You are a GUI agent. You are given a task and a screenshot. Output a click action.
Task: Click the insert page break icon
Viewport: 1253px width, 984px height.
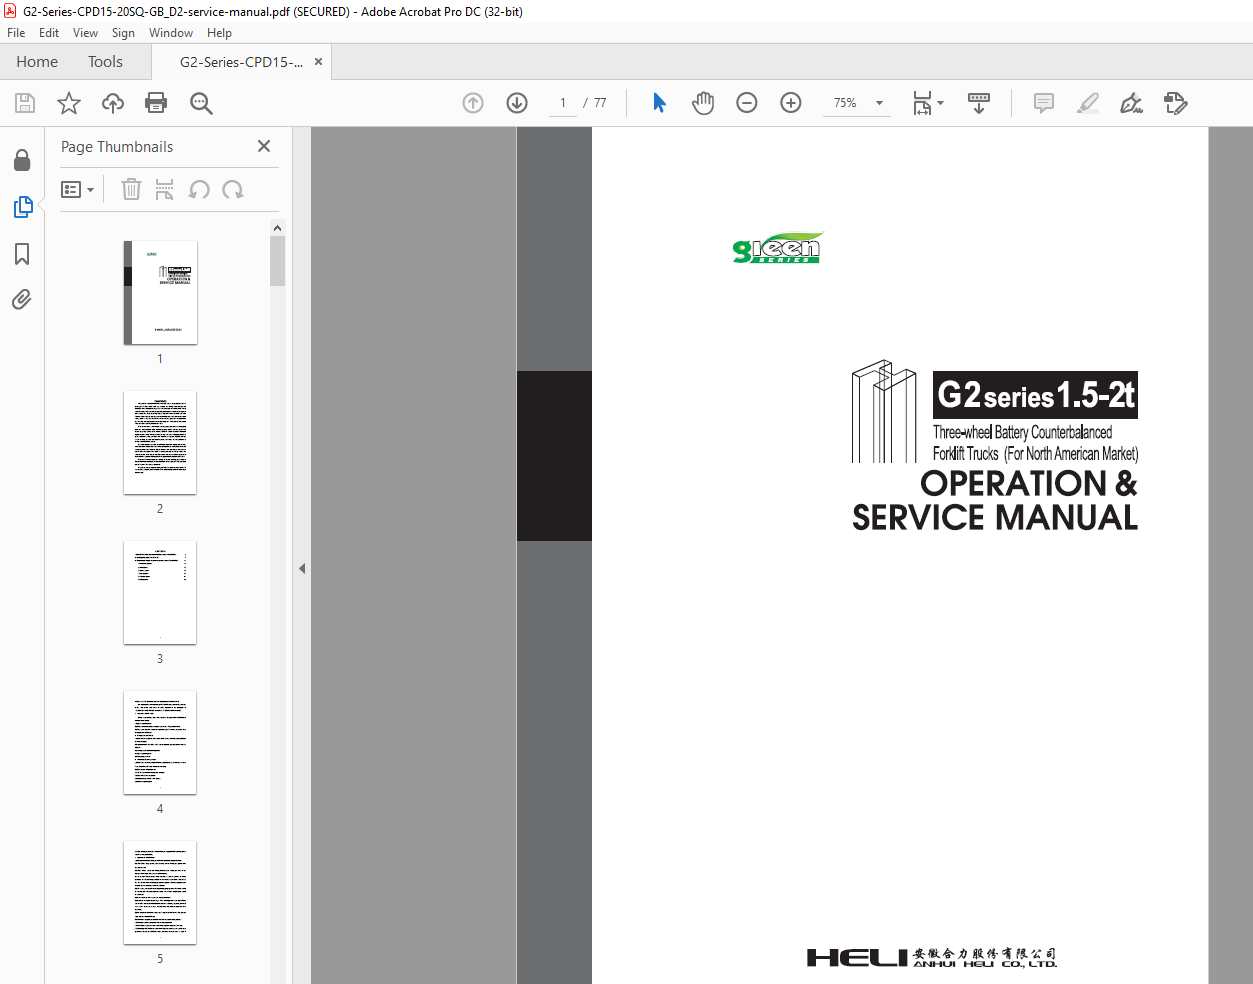click(x=165, y=189)
